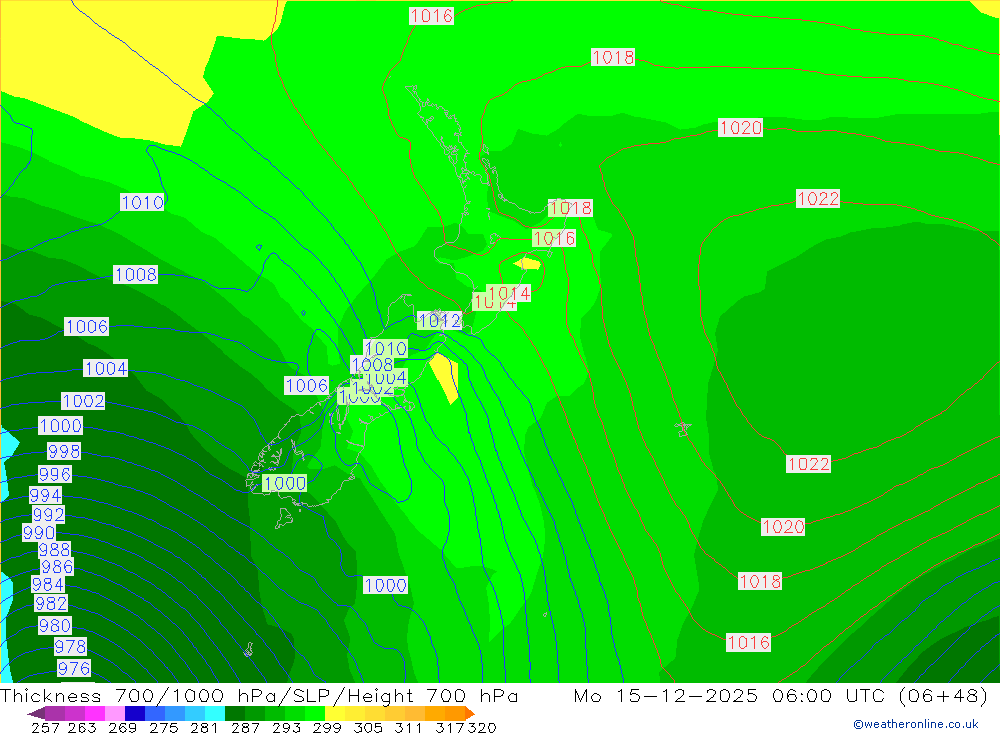Click the legend value 293
This screenshot has height=733, width=1000.
pyautogui.click(x=286, y=727)
